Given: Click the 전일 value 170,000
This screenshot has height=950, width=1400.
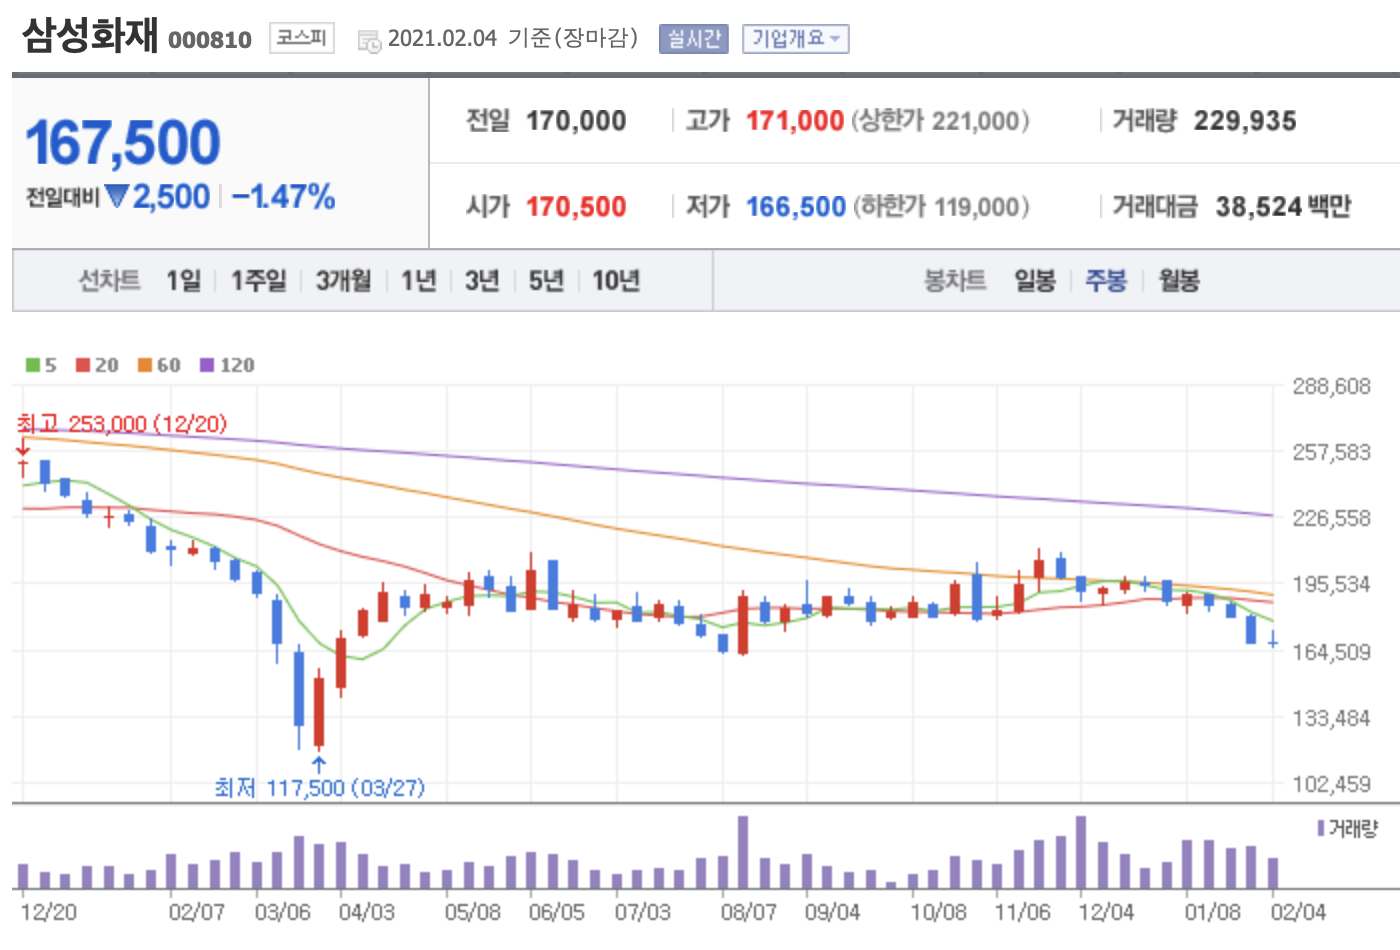Looking at the screenshot, I should [x=576, y=121].
